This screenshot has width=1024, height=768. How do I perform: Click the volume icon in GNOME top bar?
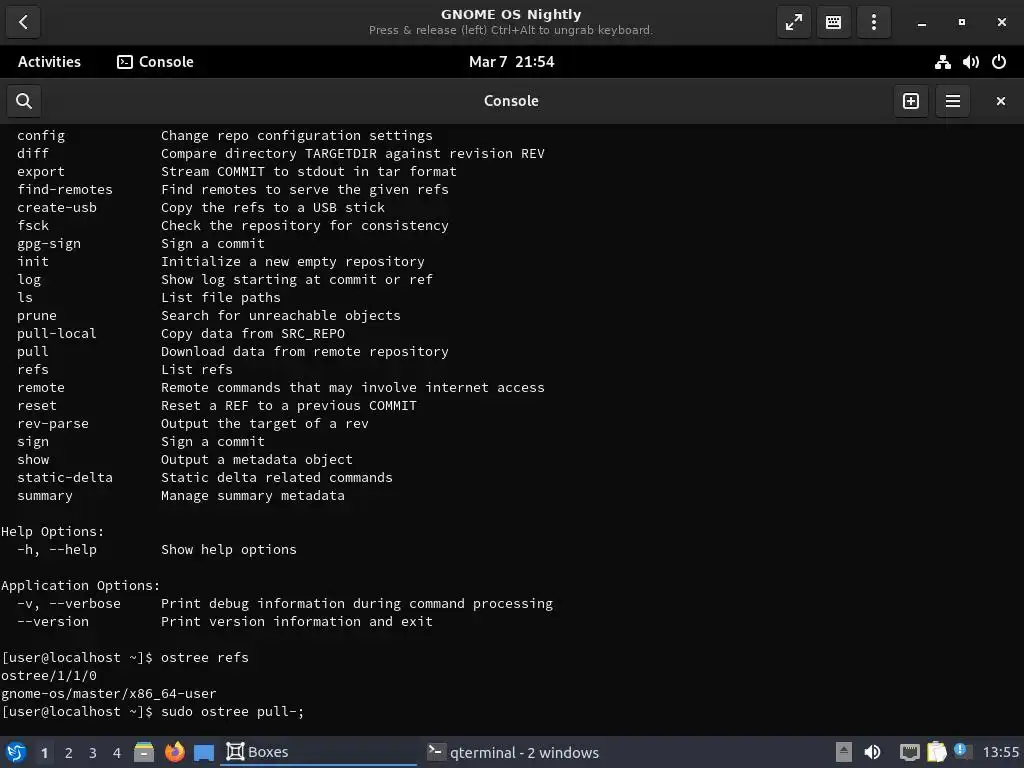(x=970, y=62)
